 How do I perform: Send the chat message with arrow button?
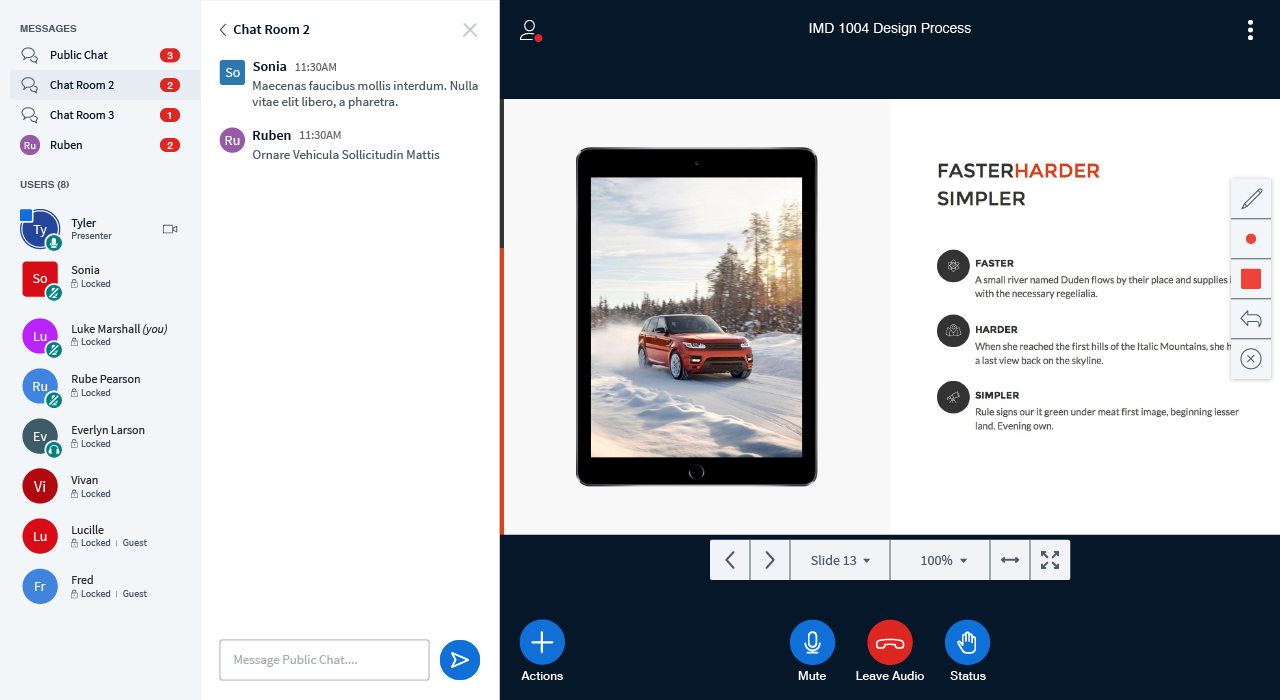coord(460,660)
